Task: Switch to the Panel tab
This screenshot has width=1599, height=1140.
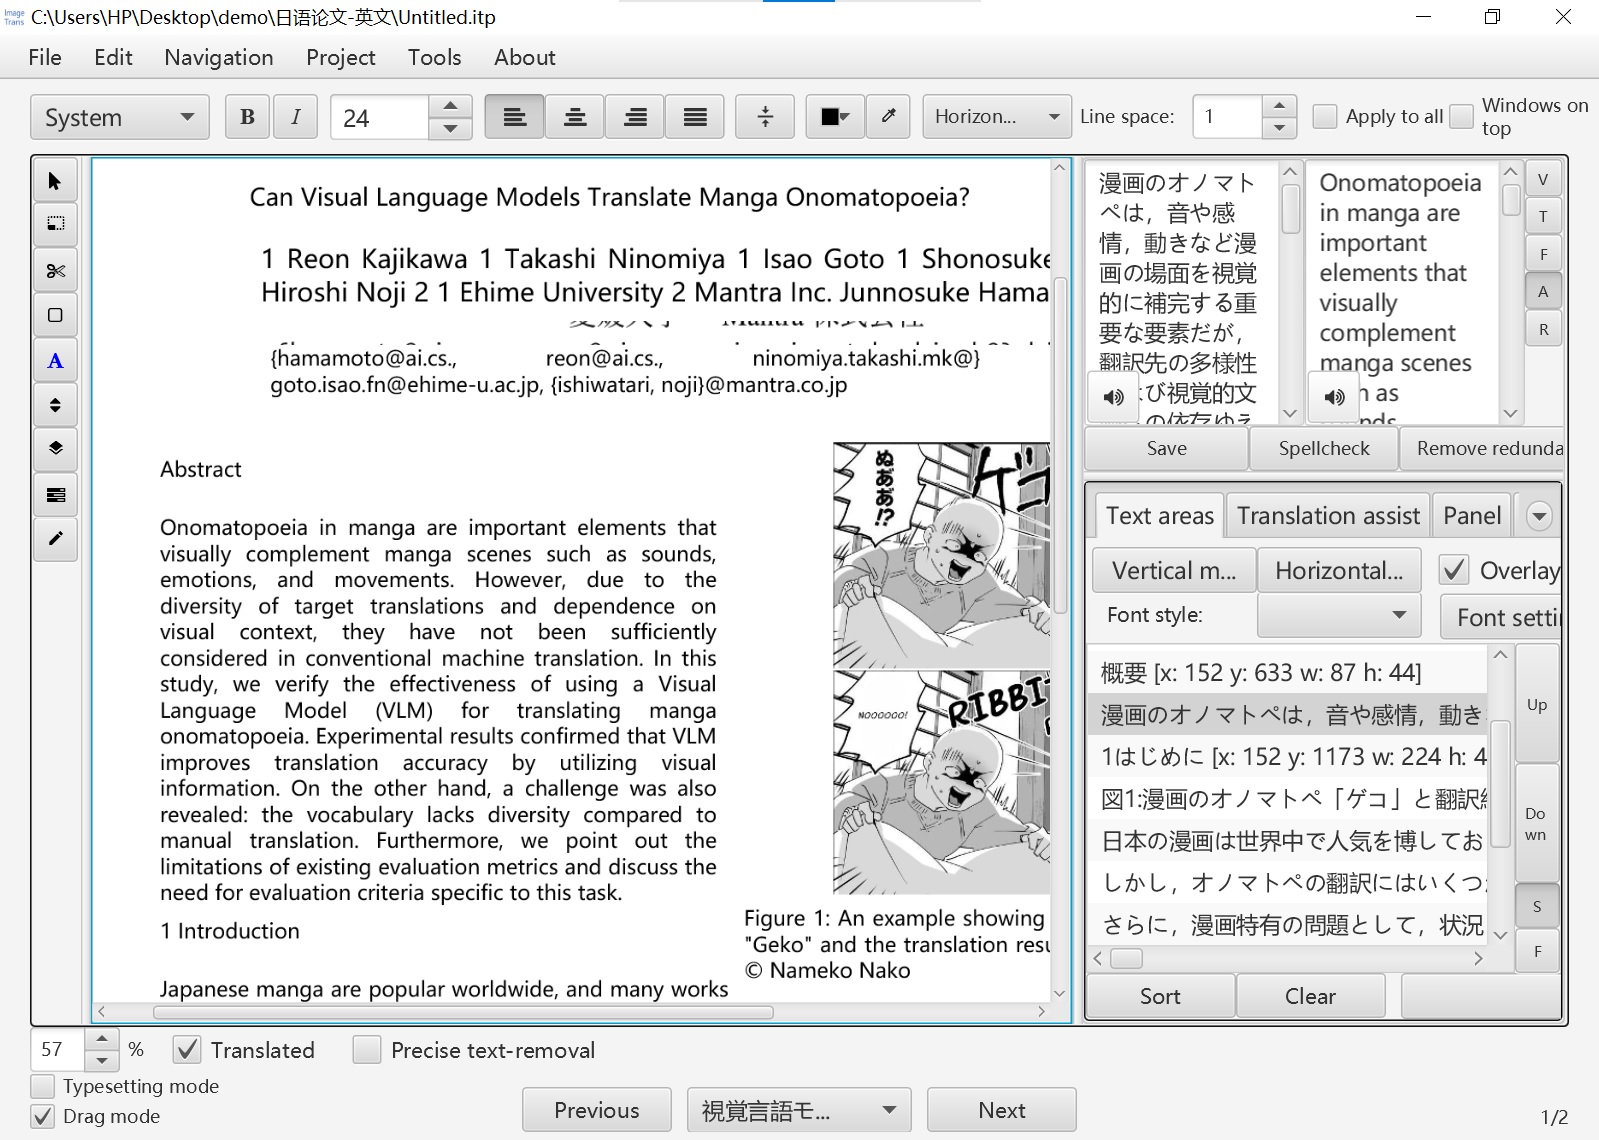Action: pyautogui.click(x=1472, y=516)
